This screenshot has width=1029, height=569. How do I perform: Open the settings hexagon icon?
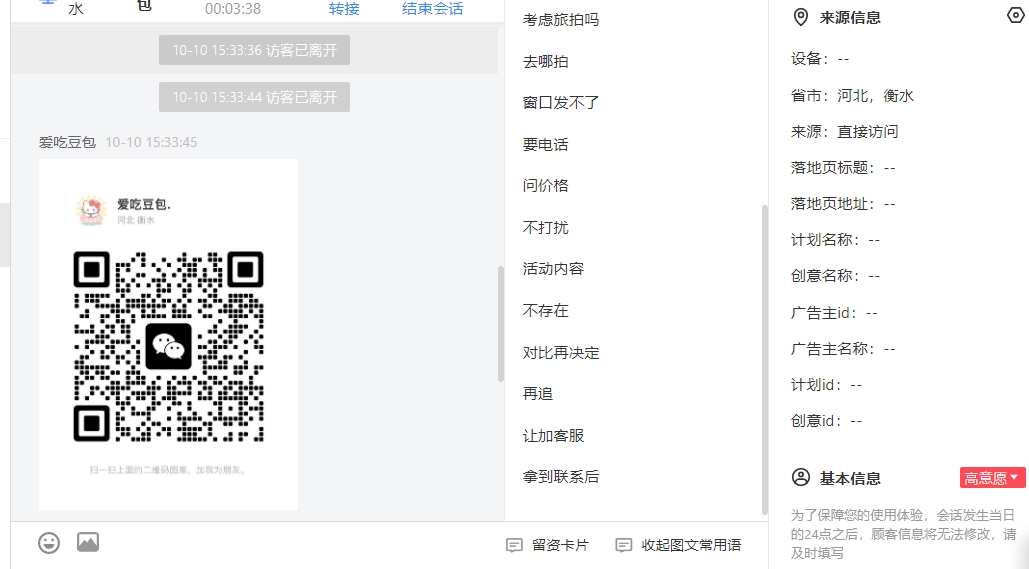1016,15
